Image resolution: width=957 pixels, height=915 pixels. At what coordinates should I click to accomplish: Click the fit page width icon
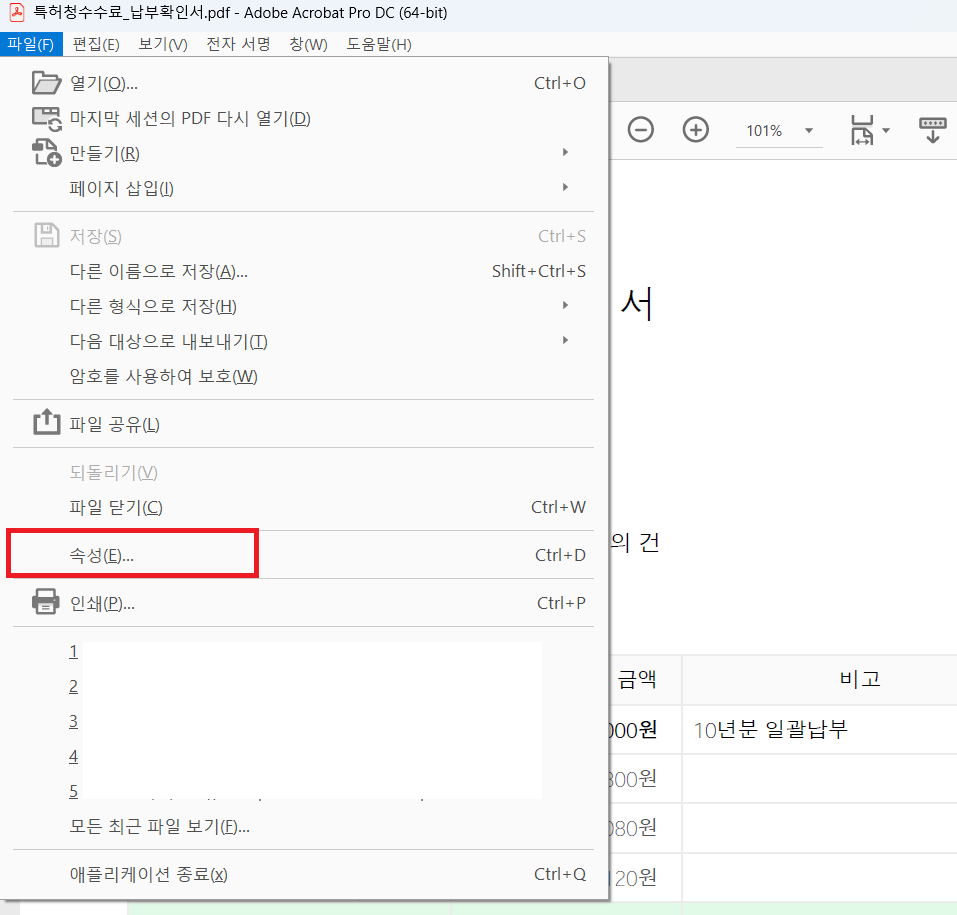862,130
